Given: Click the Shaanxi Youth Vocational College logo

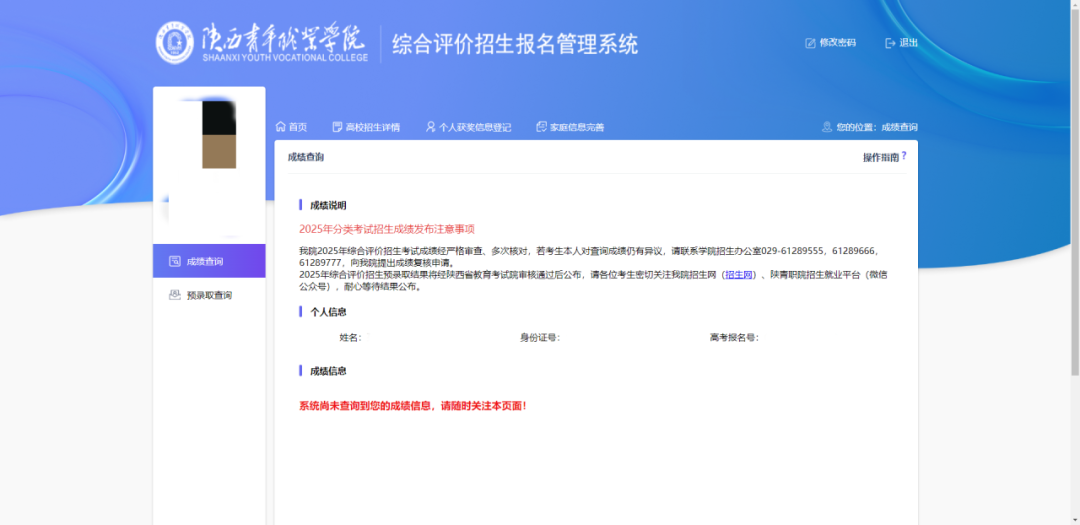Looking at the screenshot, I should pos(262,43).
